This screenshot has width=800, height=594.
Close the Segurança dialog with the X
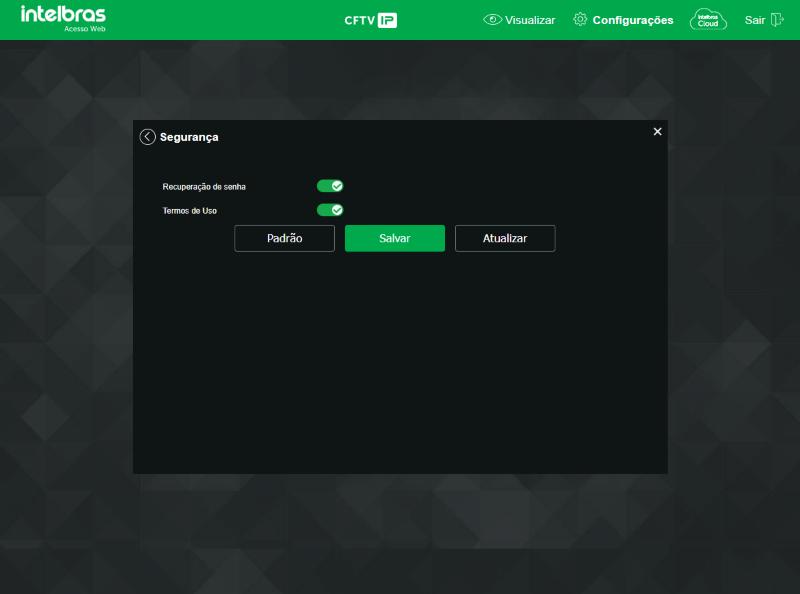pyautogui.click(x=657, y=132)
